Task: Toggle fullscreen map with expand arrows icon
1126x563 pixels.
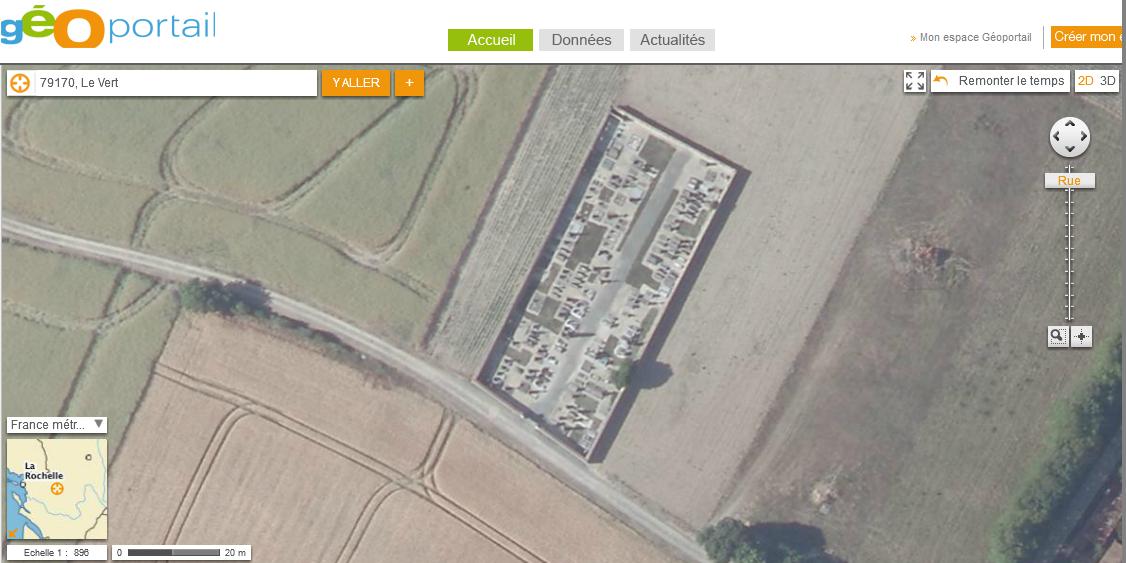Action: coord(915,81)
